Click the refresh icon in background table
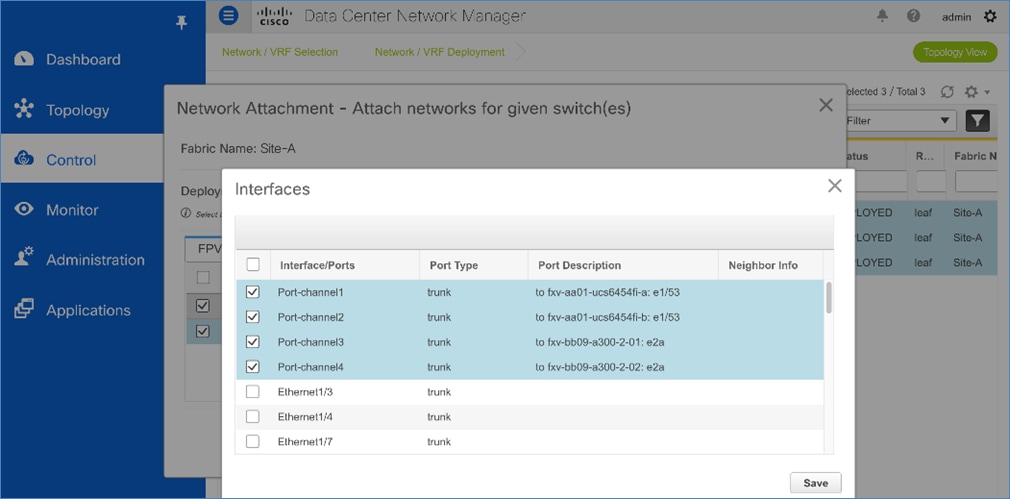1010x499 pixels. pyautogui.click(x=947, y=92)
